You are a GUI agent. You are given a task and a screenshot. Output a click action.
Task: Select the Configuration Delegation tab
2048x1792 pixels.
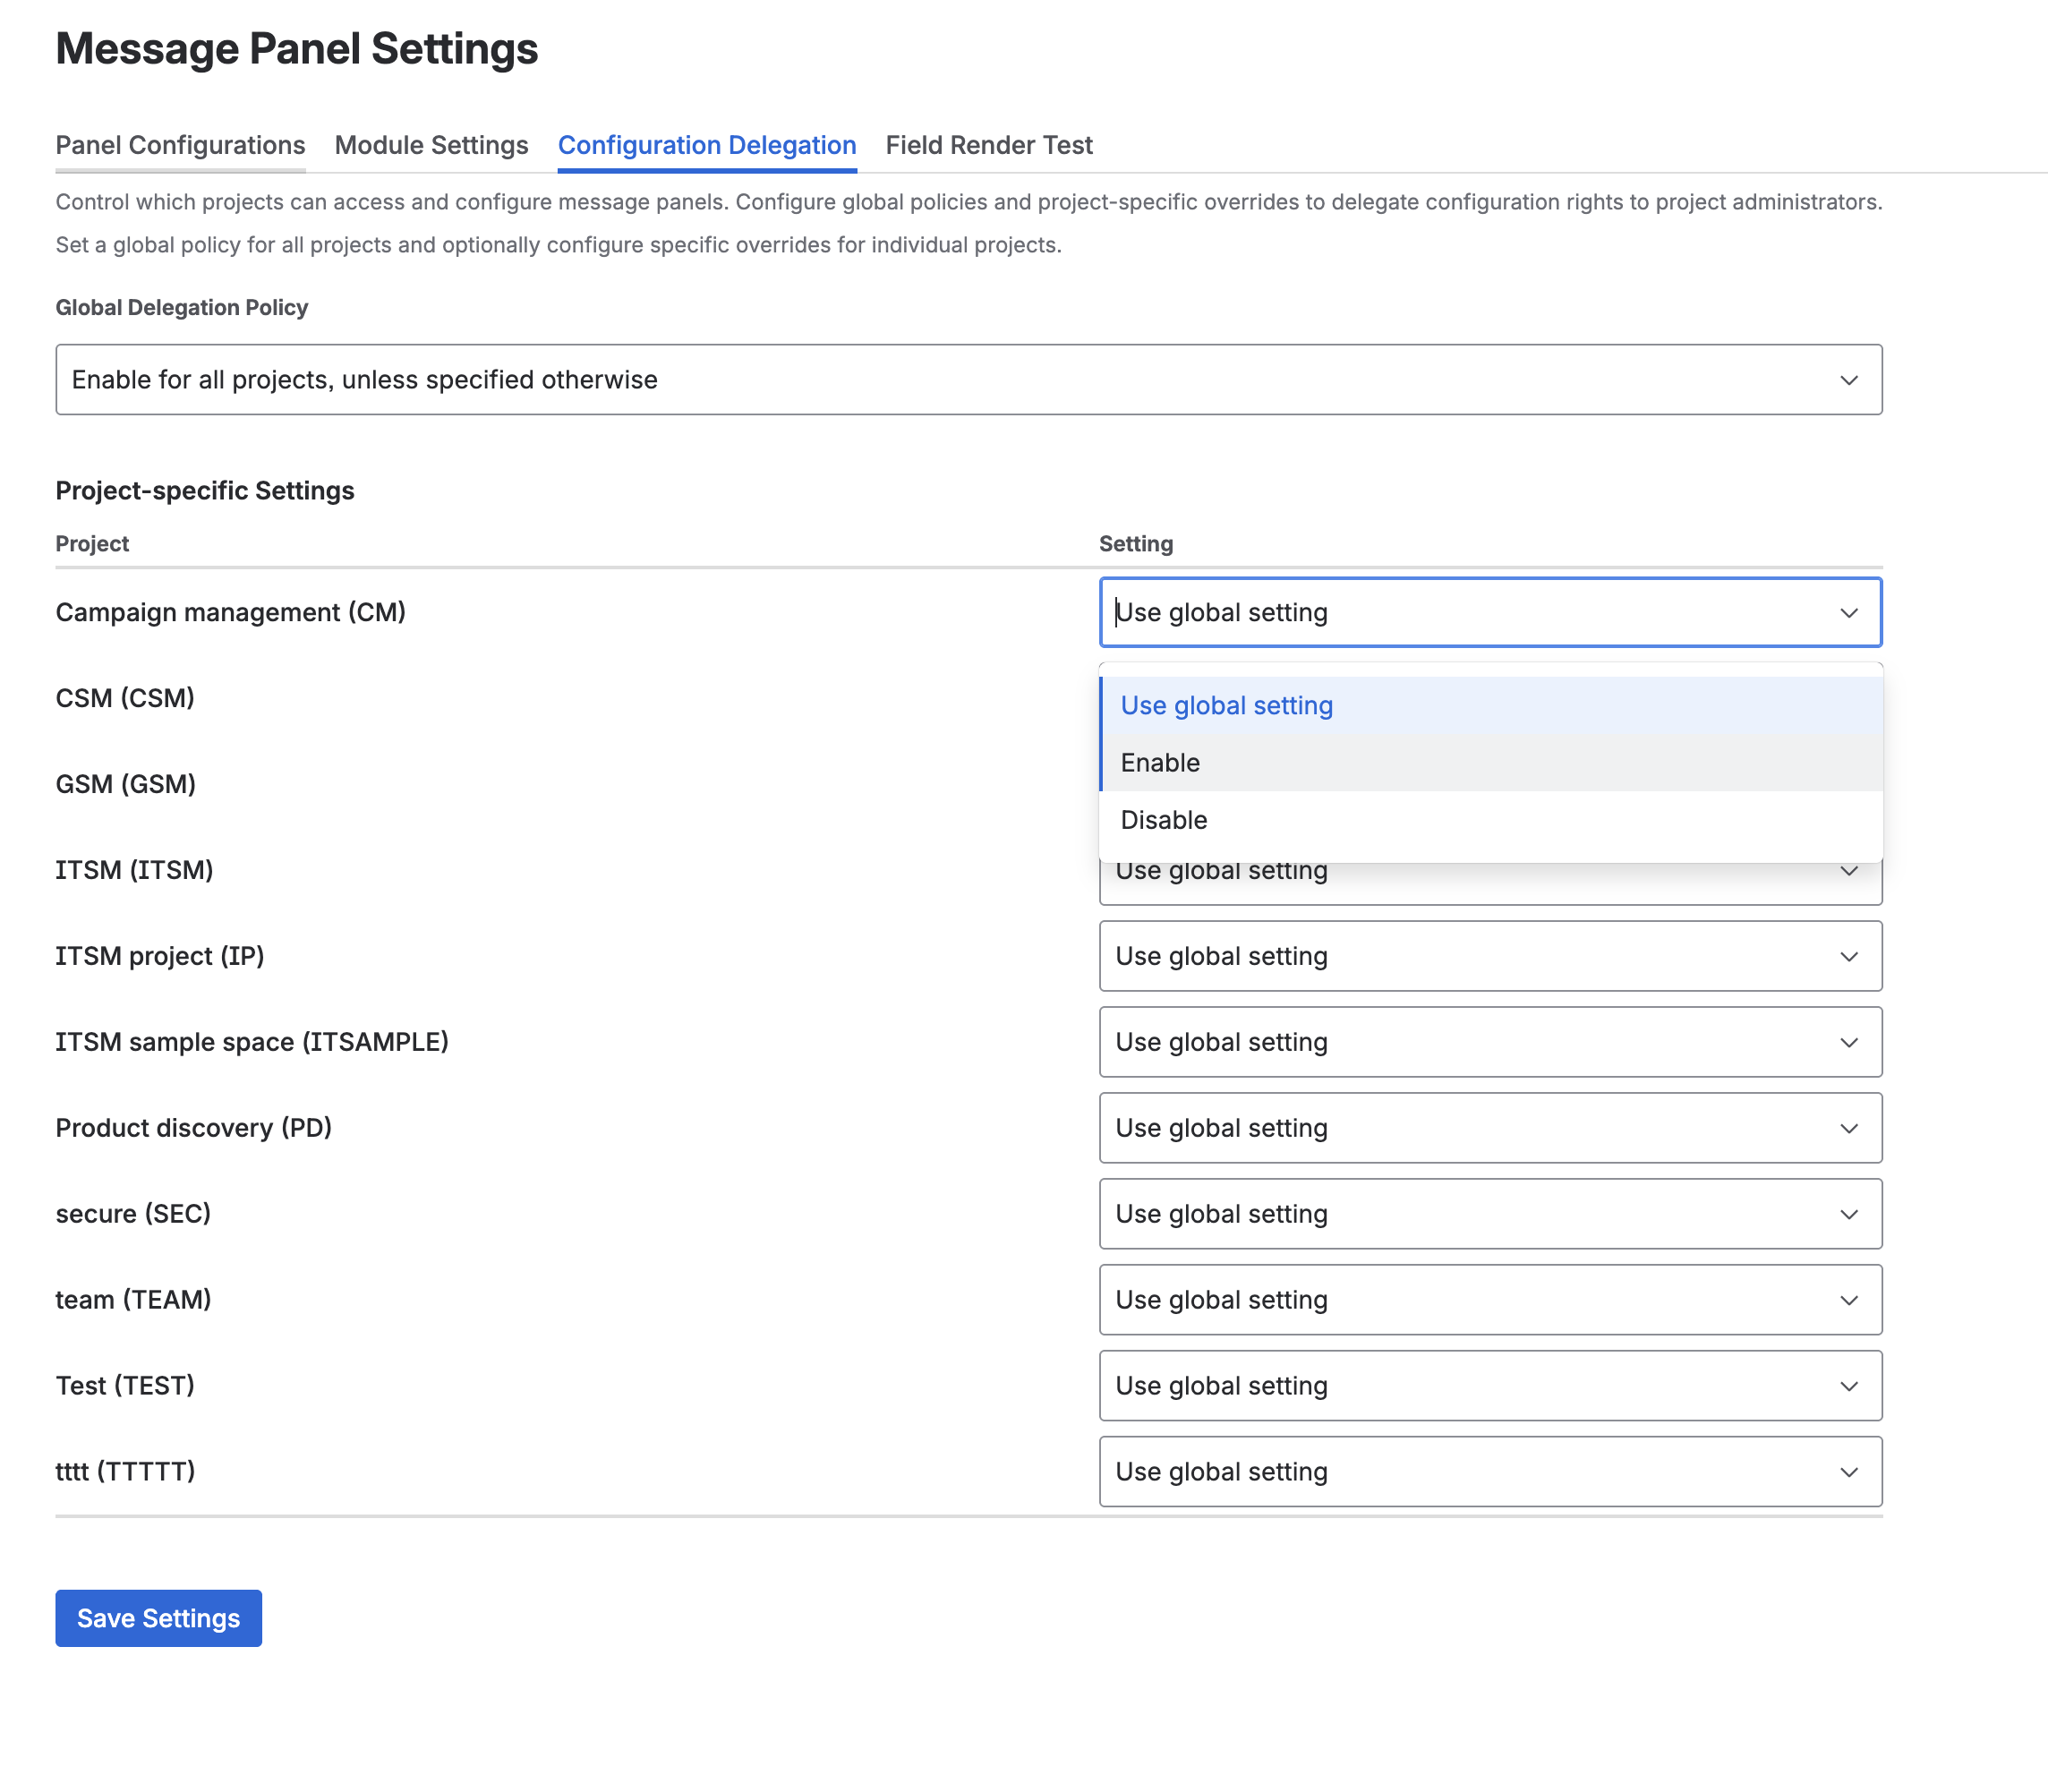click(x=707, y=145)
